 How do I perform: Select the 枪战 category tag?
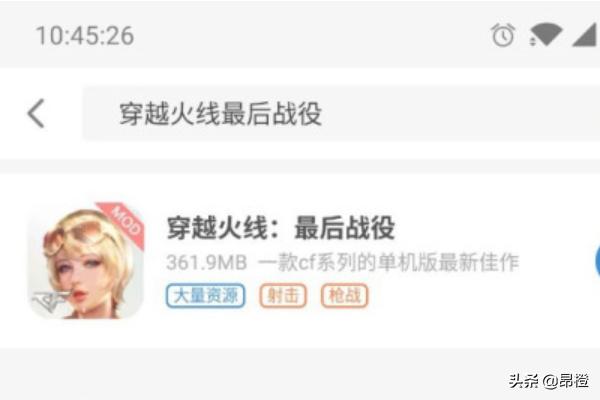(x=344, y=296)
